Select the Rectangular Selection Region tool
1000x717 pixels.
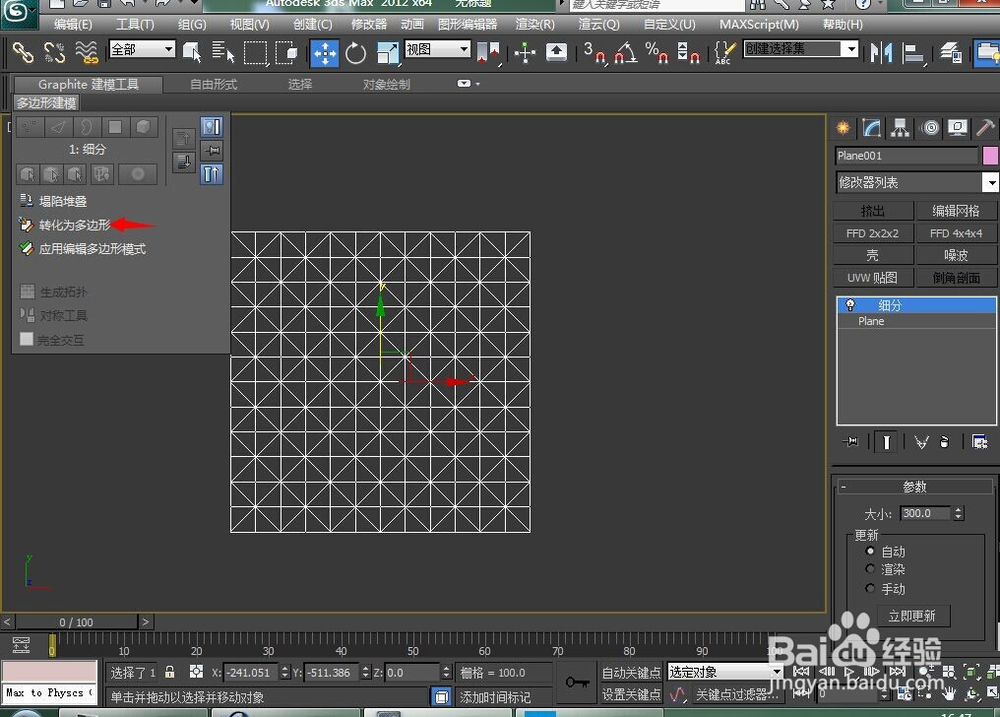pos(256,52)
